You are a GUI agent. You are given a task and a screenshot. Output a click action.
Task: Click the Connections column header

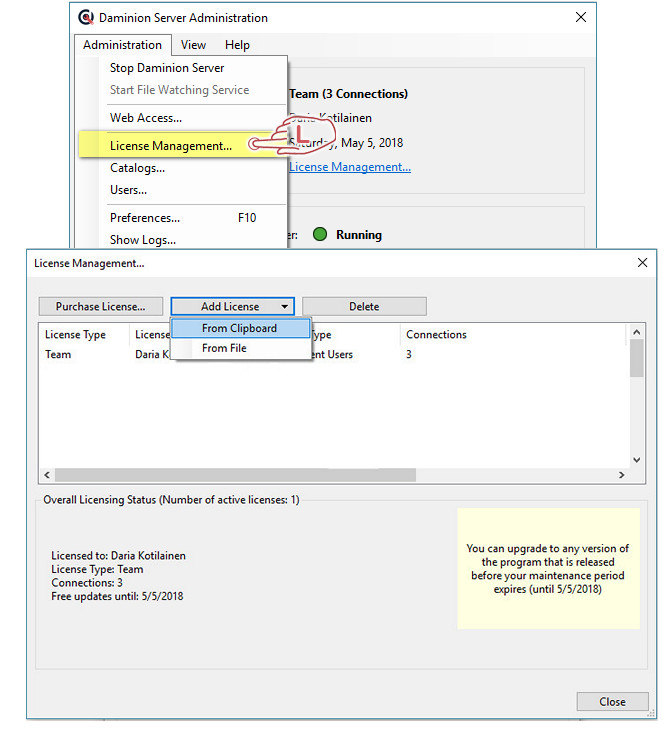[x=436, y=335]
